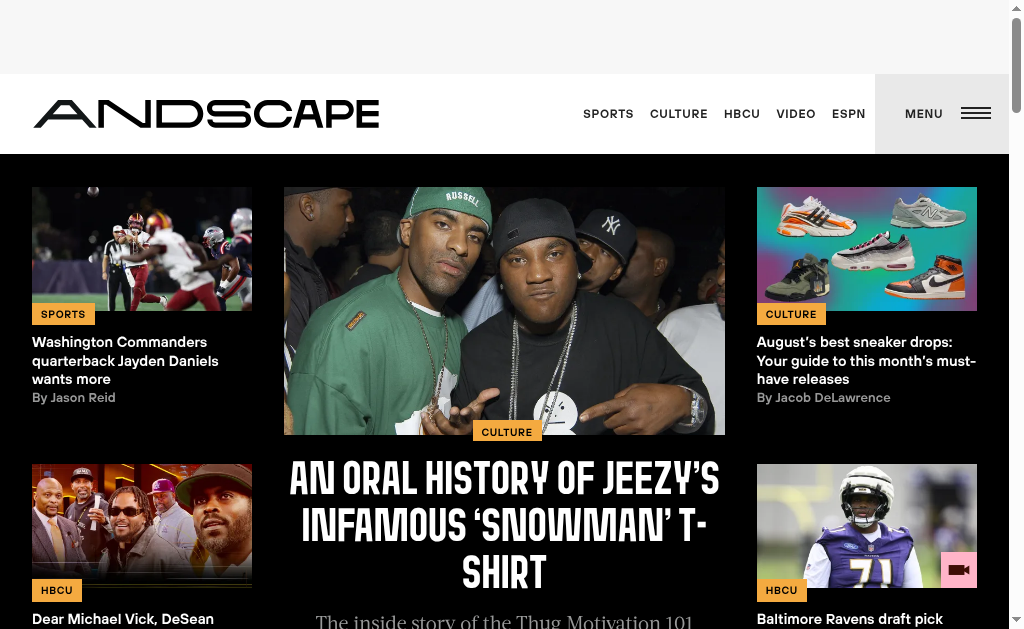Open the hamburger MENU icon
This screenshot has height=629, width=1024.
(975, 114)
